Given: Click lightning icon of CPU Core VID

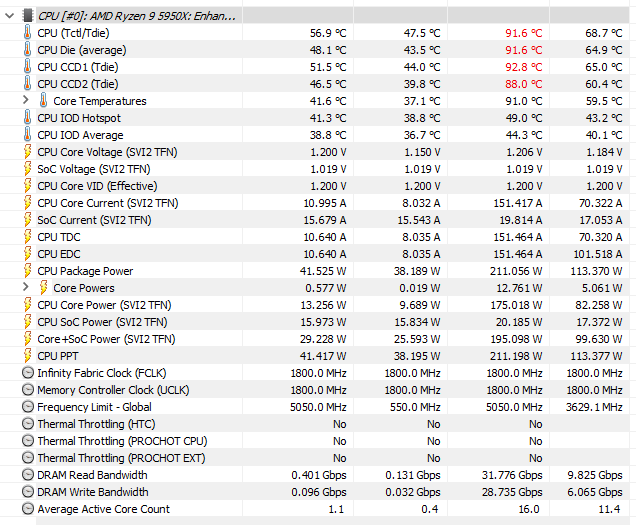Looking at the screenshot, I should [27, 186].
